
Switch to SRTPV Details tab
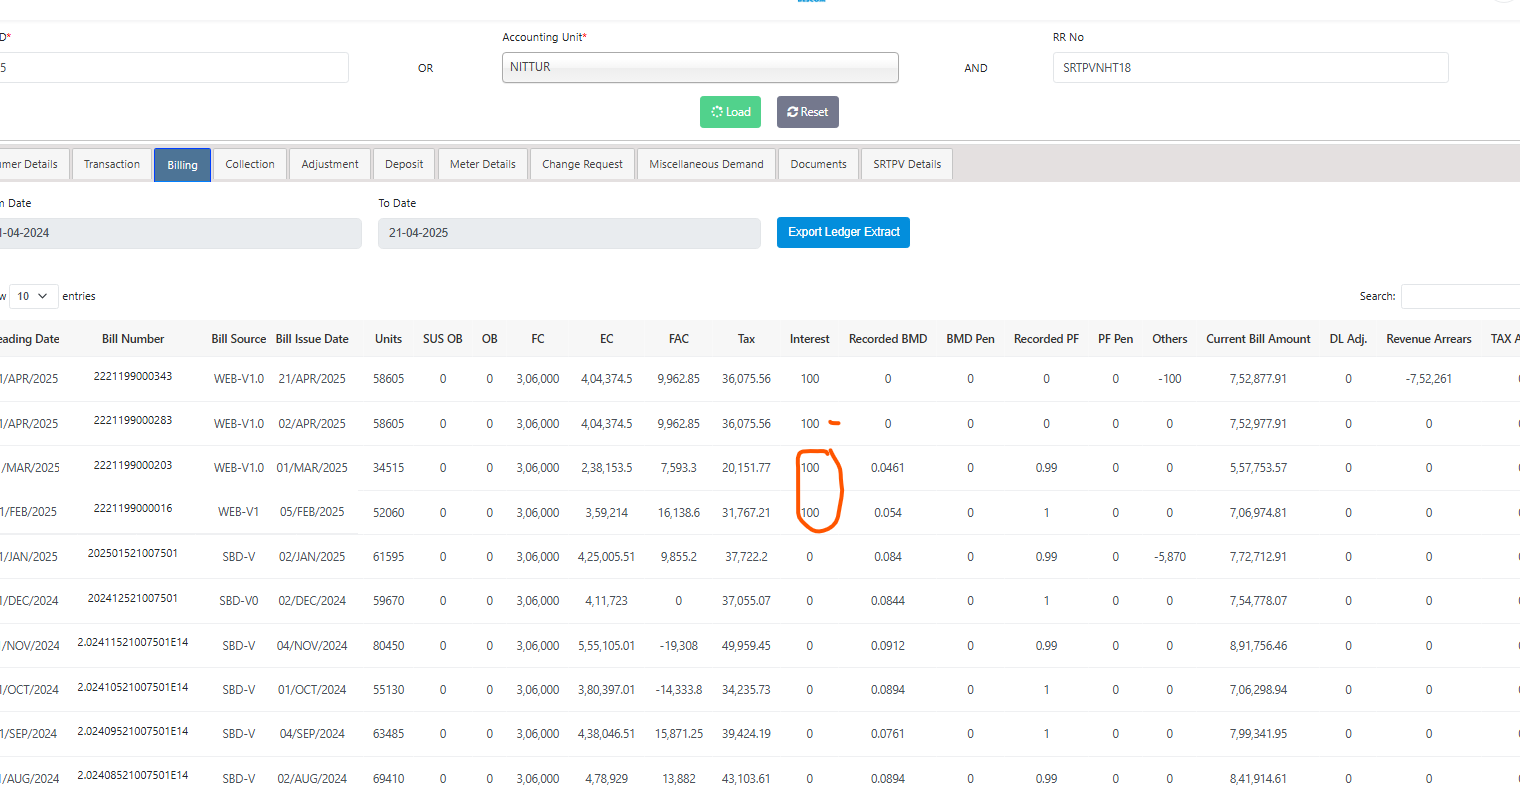click(x=907, y=164)
